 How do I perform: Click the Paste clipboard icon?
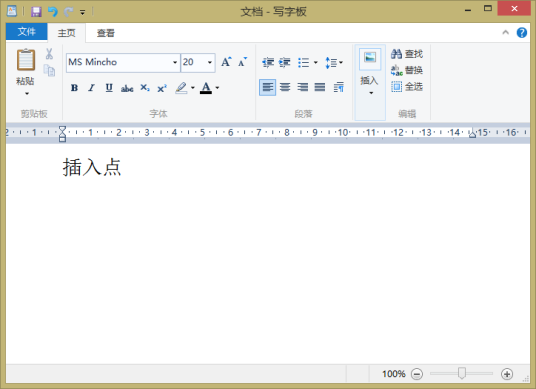click(26, 59)
